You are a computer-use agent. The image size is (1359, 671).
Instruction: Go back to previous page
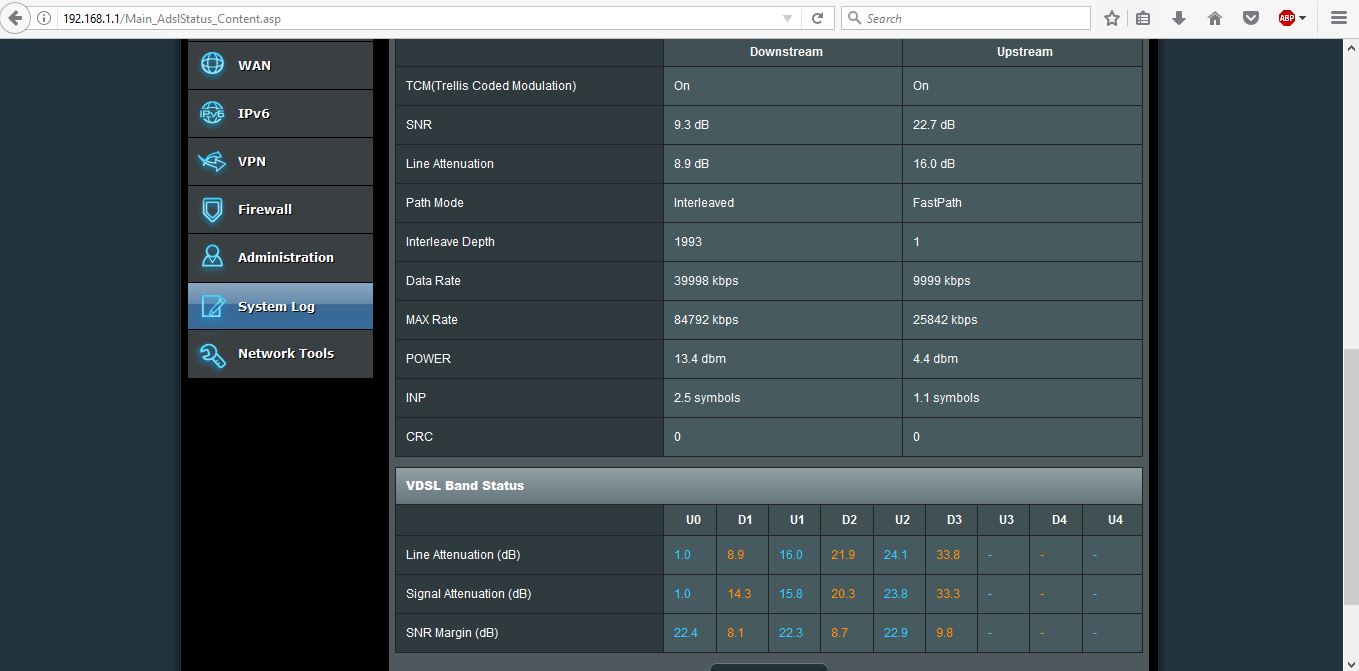(15, 18)
